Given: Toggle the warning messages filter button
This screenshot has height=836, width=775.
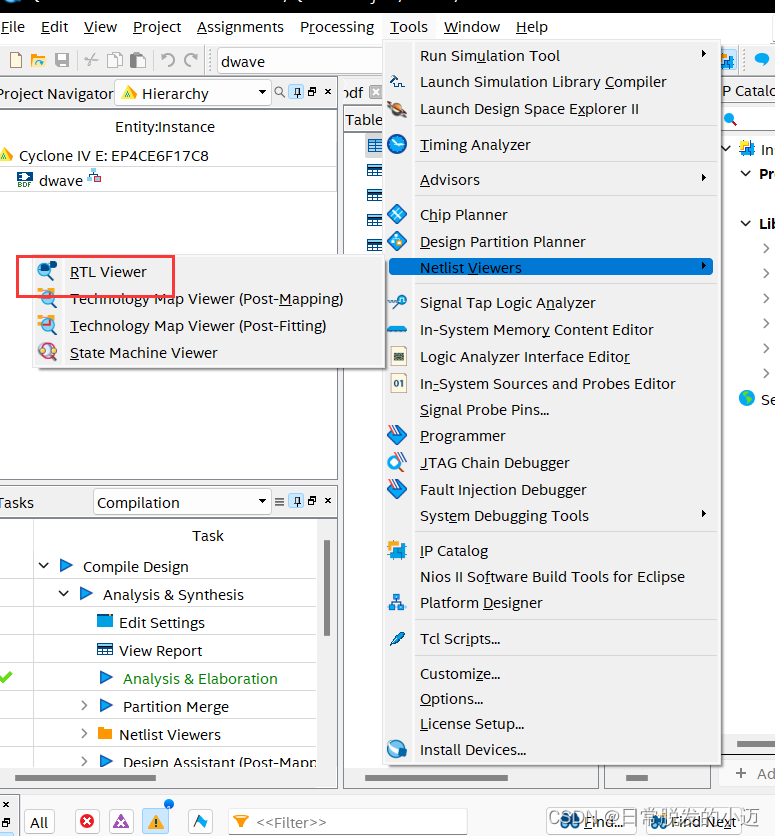Looking at the screenshot, I should tap(156, 822).
